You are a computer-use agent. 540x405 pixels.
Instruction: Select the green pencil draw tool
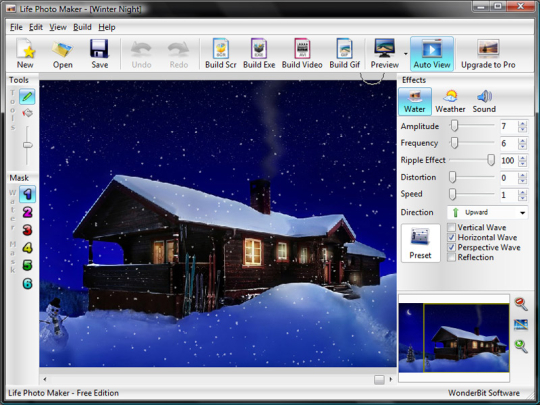(27, 96)
